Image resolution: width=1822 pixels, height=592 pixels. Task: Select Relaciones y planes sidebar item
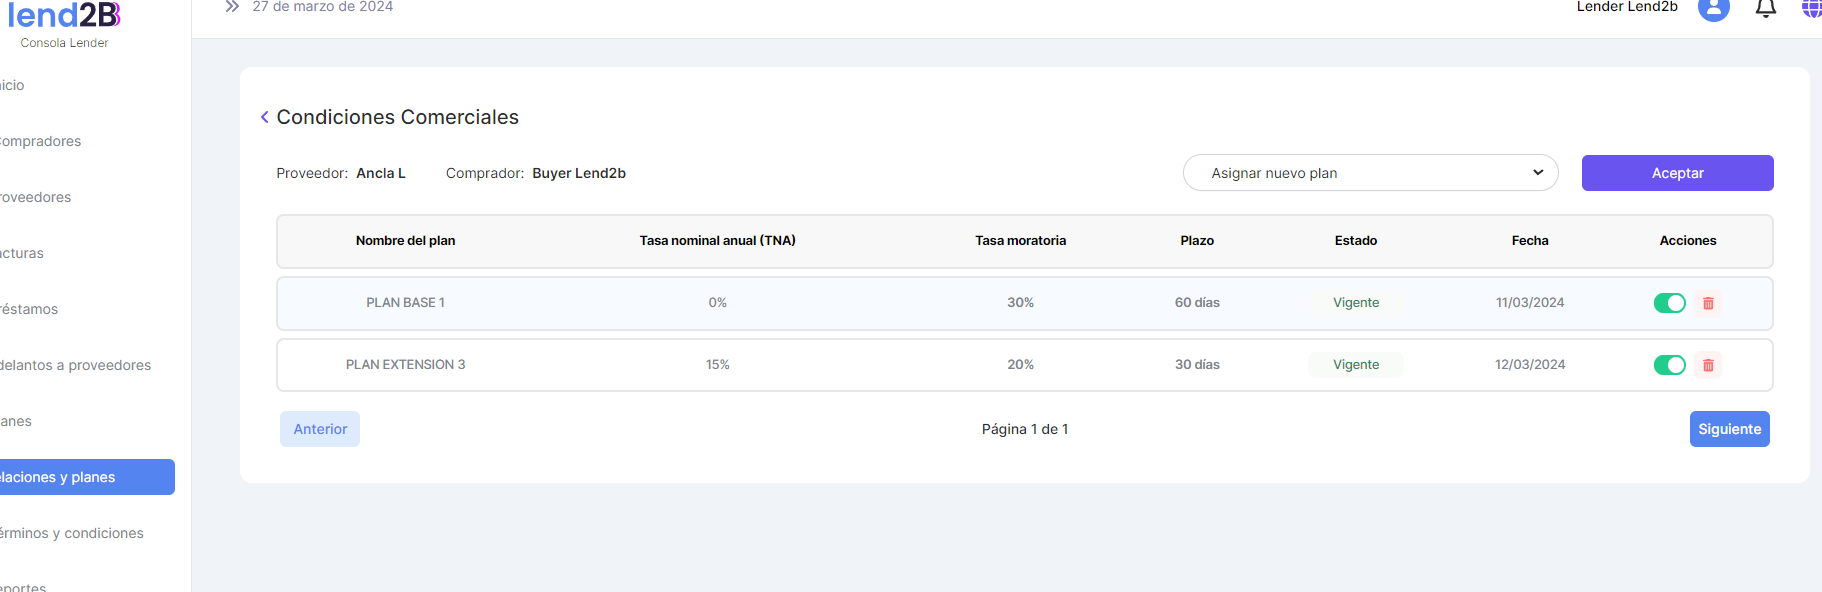(x=58, y=477)
